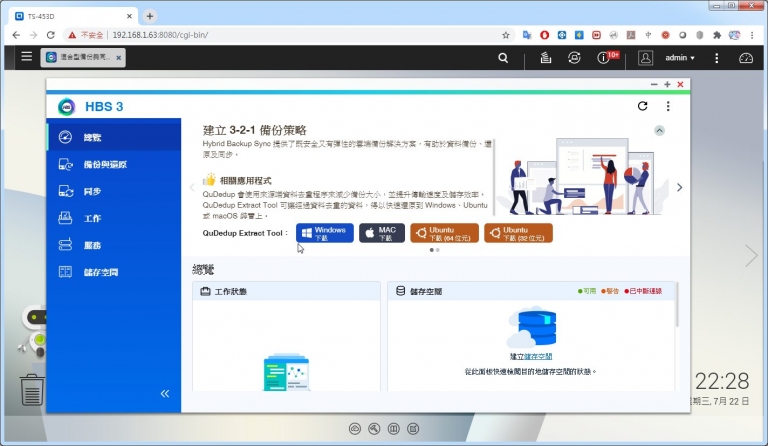This screenshot has height=446, width=768.
Task: Reload the browser page
Action: 50,35
